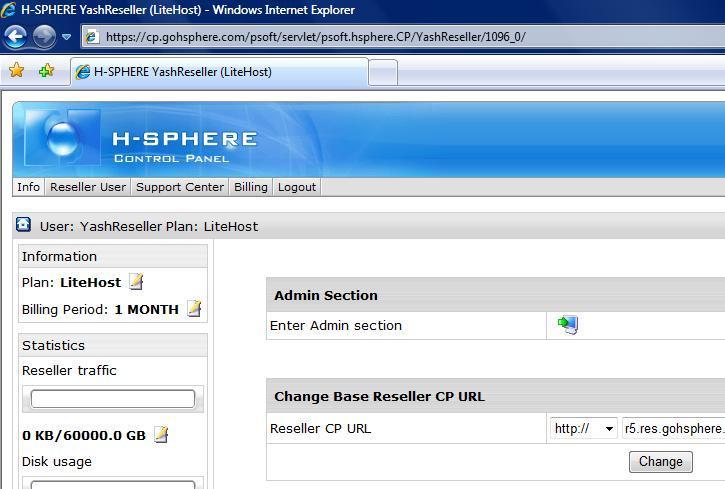725x489 pixels.
Task: Click the edit icon beside traffic quota
Action: coord(161,435)
